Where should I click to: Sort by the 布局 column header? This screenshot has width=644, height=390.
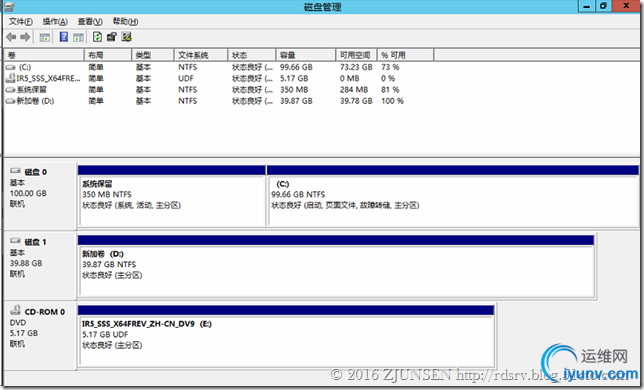108,55
